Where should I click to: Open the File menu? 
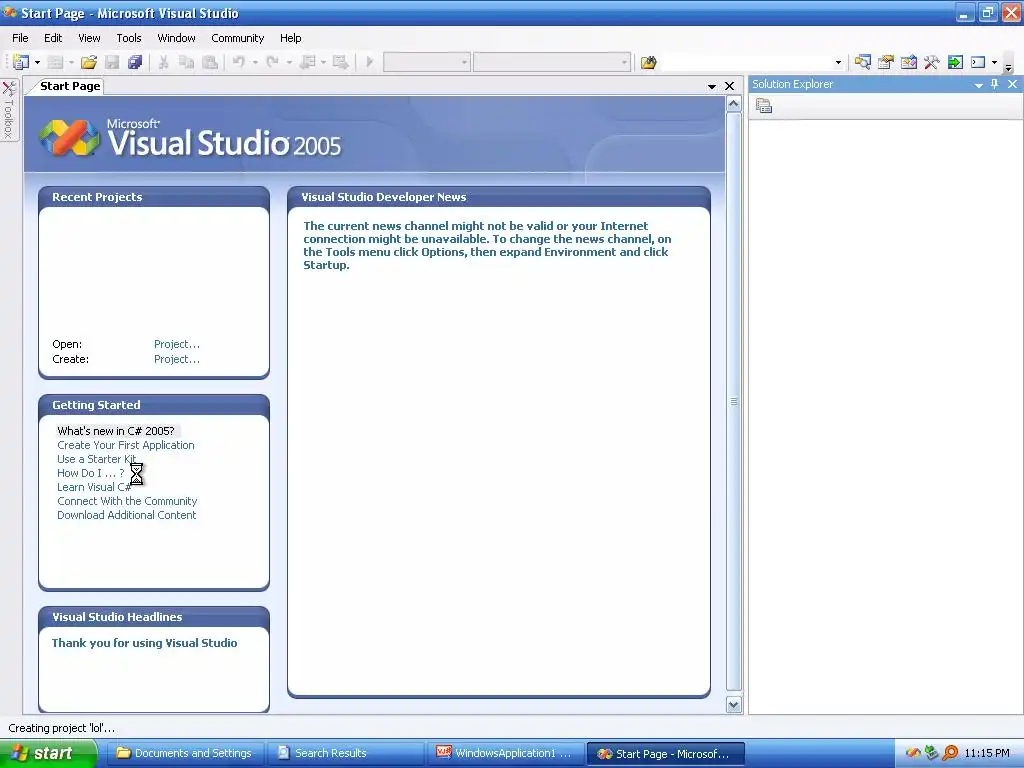pos(20,38)
